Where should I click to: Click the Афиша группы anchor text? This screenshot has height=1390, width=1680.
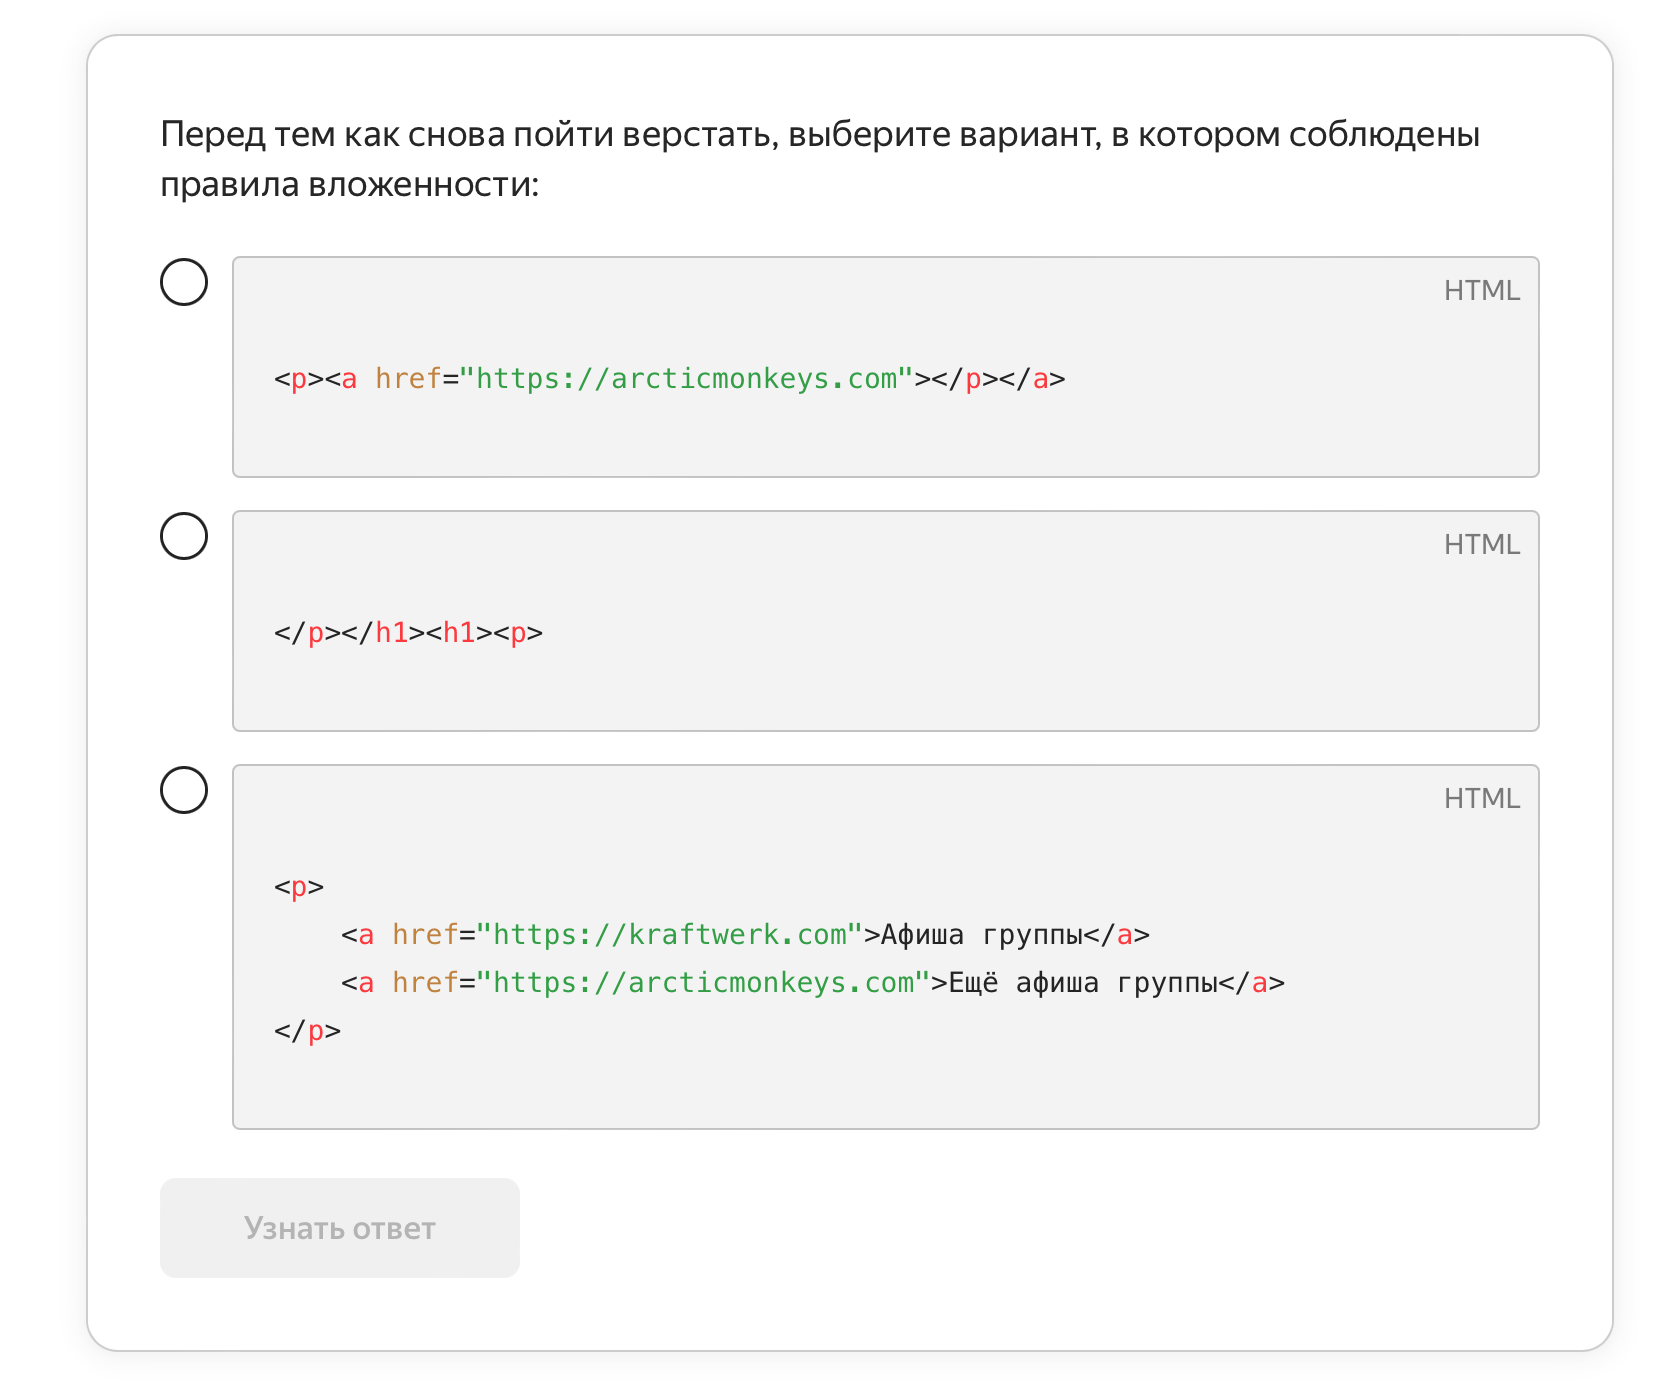click(980, 934)
